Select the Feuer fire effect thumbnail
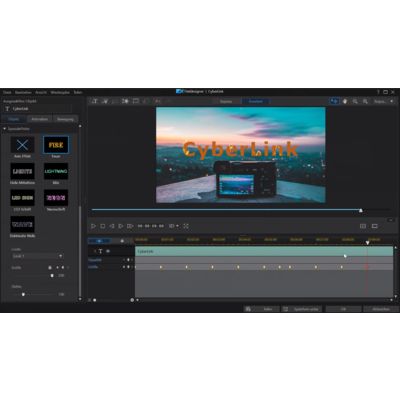This screenshot has width=400, height=400. (56, 145)
